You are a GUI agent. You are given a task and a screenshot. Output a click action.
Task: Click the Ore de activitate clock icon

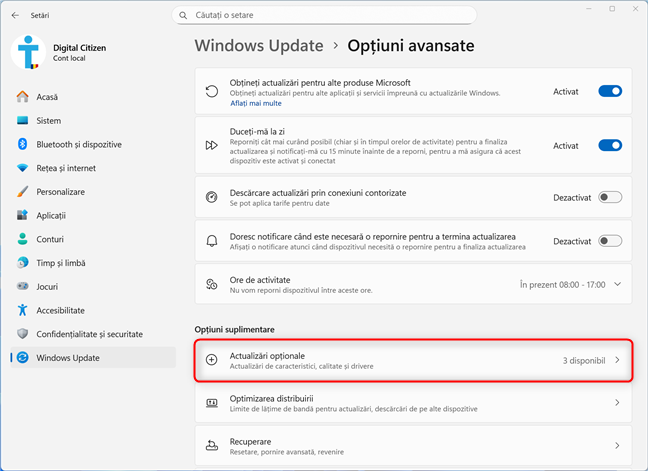pyautogui.click(x=212, y=284)
